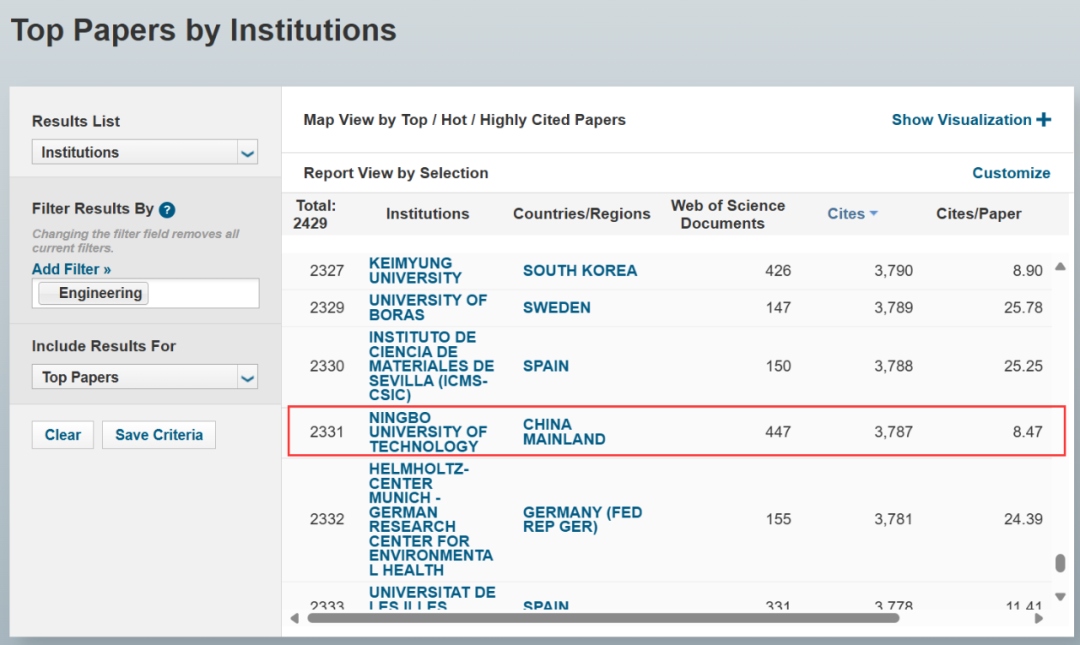Sort by the Cites column header

[846, 214]
